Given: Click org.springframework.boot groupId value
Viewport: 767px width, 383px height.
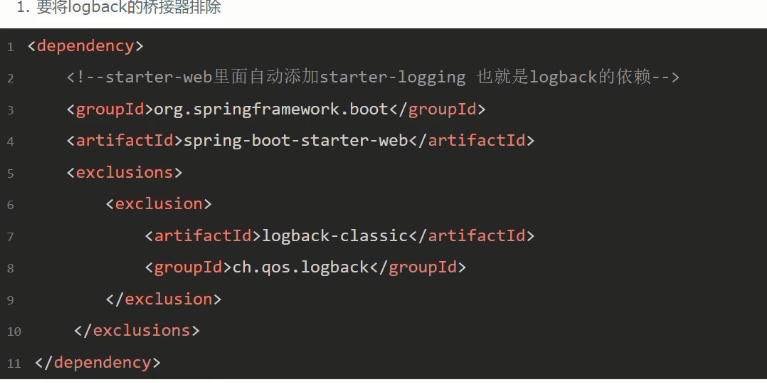Looking at the screenshot, I should tap(271, 109).
